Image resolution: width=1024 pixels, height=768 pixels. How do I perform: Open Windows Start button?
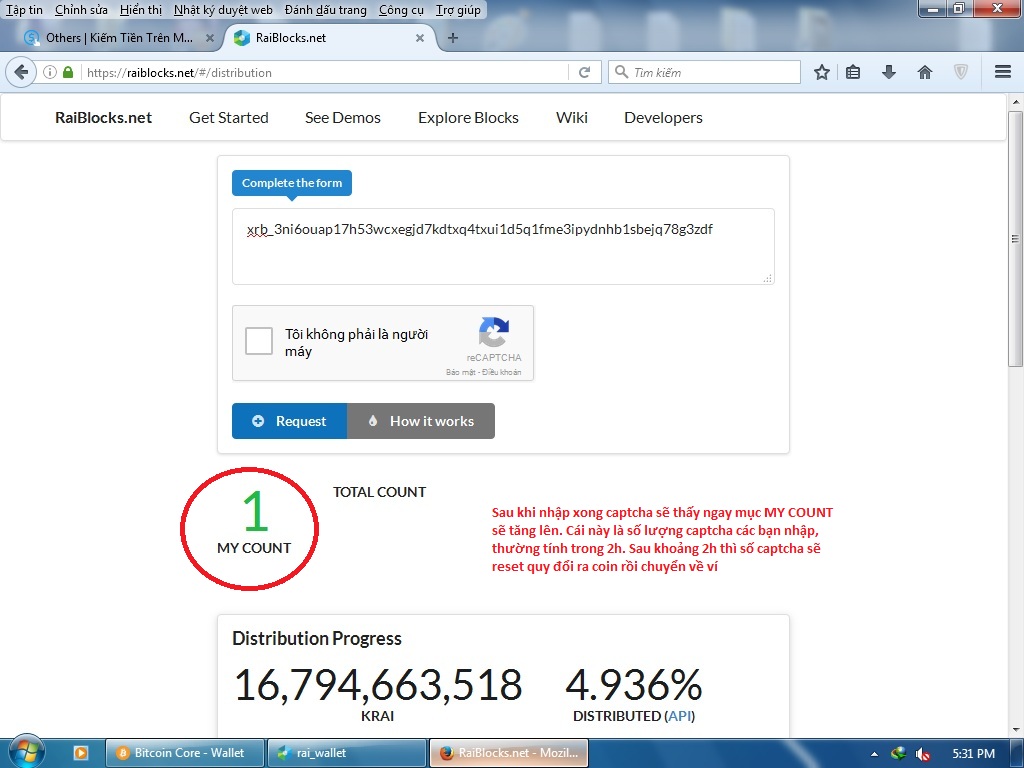(x=25, y=751)
